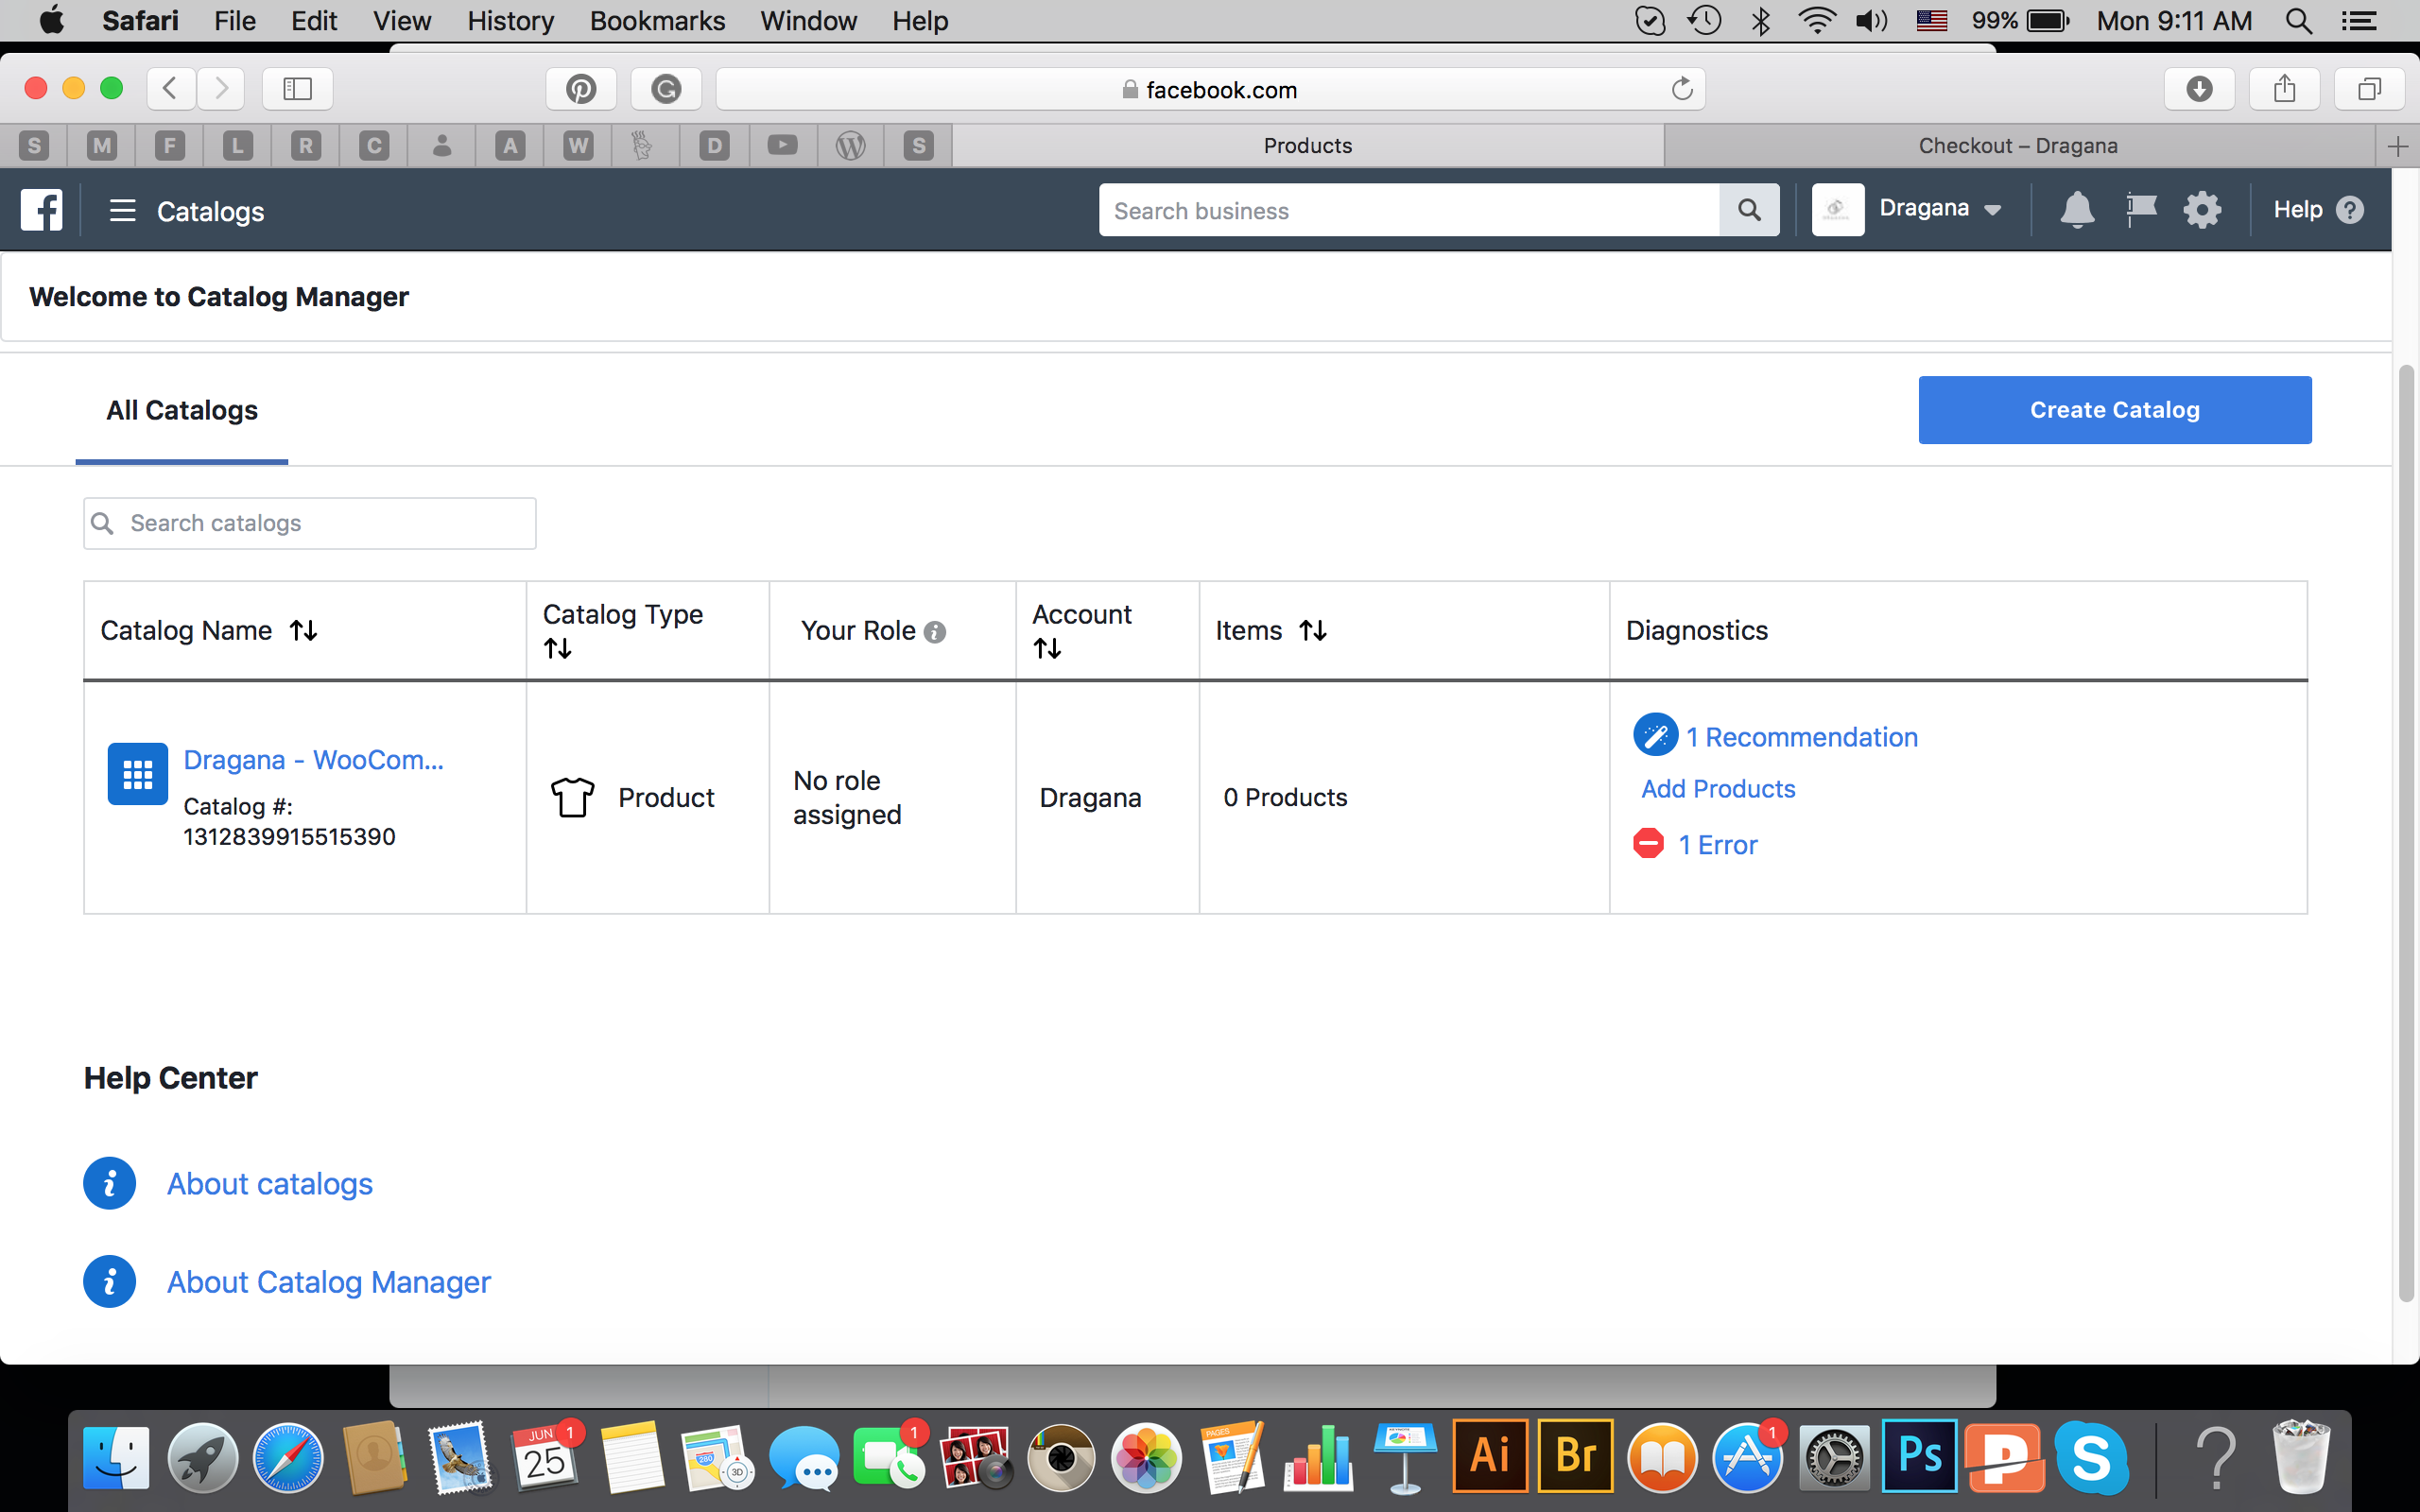
Task: Reload the facebook.com page
Action: pyautogui.click(x=1682, y=89)
